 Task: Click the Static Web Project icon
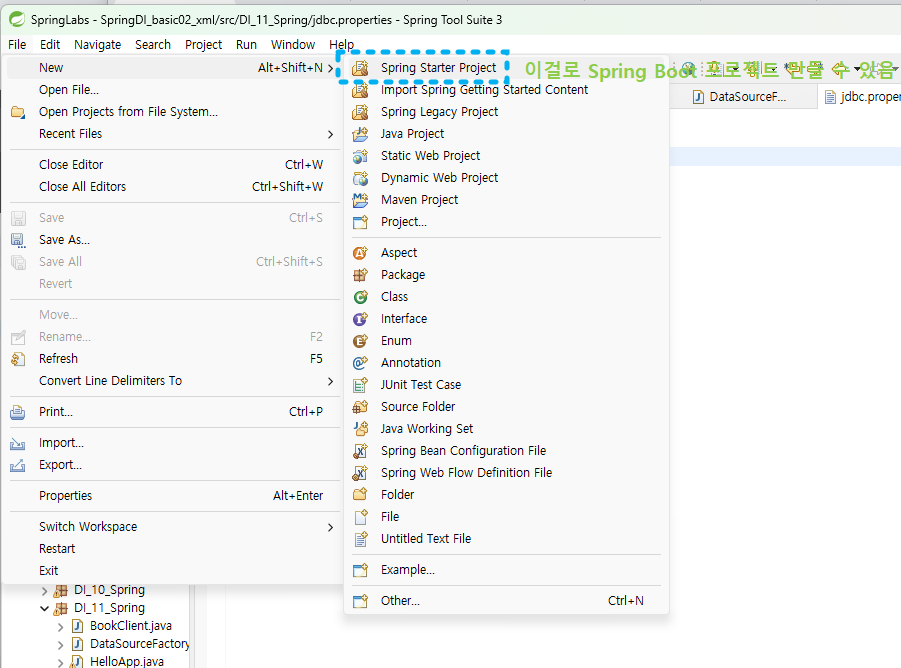360,156
